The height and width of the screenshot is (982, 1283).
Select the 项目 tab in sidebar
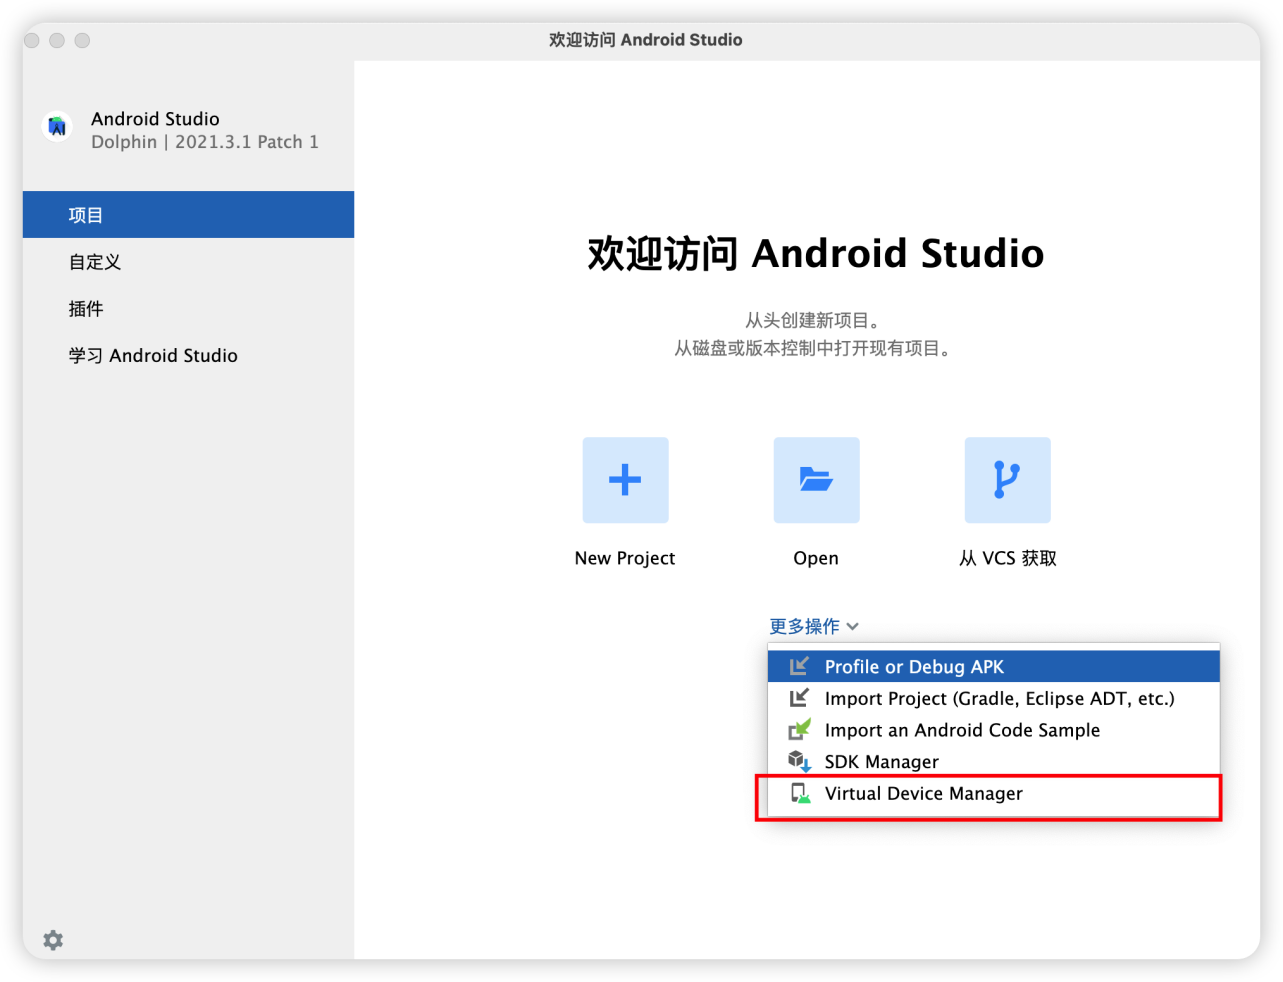(x=188, y=215)
